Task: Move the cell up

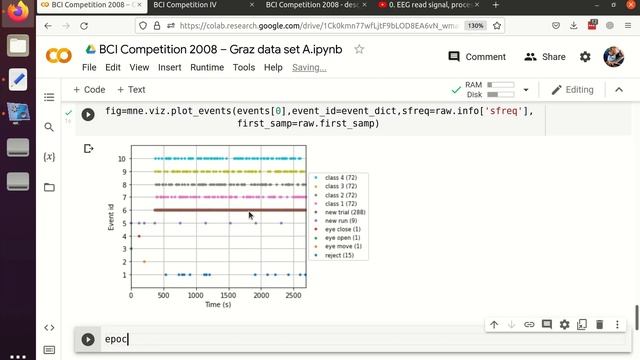Action: pyautogui.click(x=494, y=324)
